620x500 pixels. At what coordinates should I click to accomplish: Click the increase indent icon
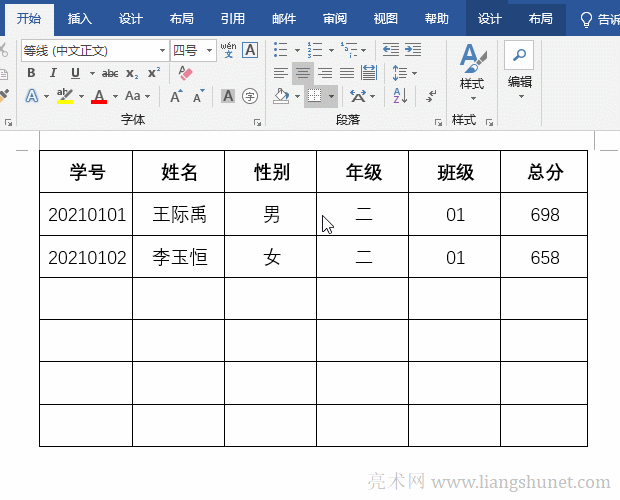point(411,50)
